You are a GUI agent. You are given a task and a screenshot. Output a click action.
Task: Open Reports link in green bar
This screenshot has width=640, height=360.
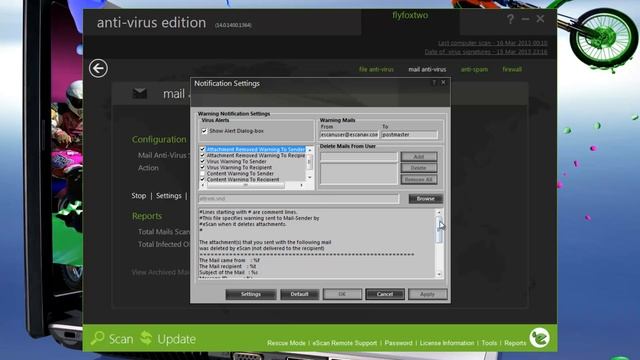point(515,343)
